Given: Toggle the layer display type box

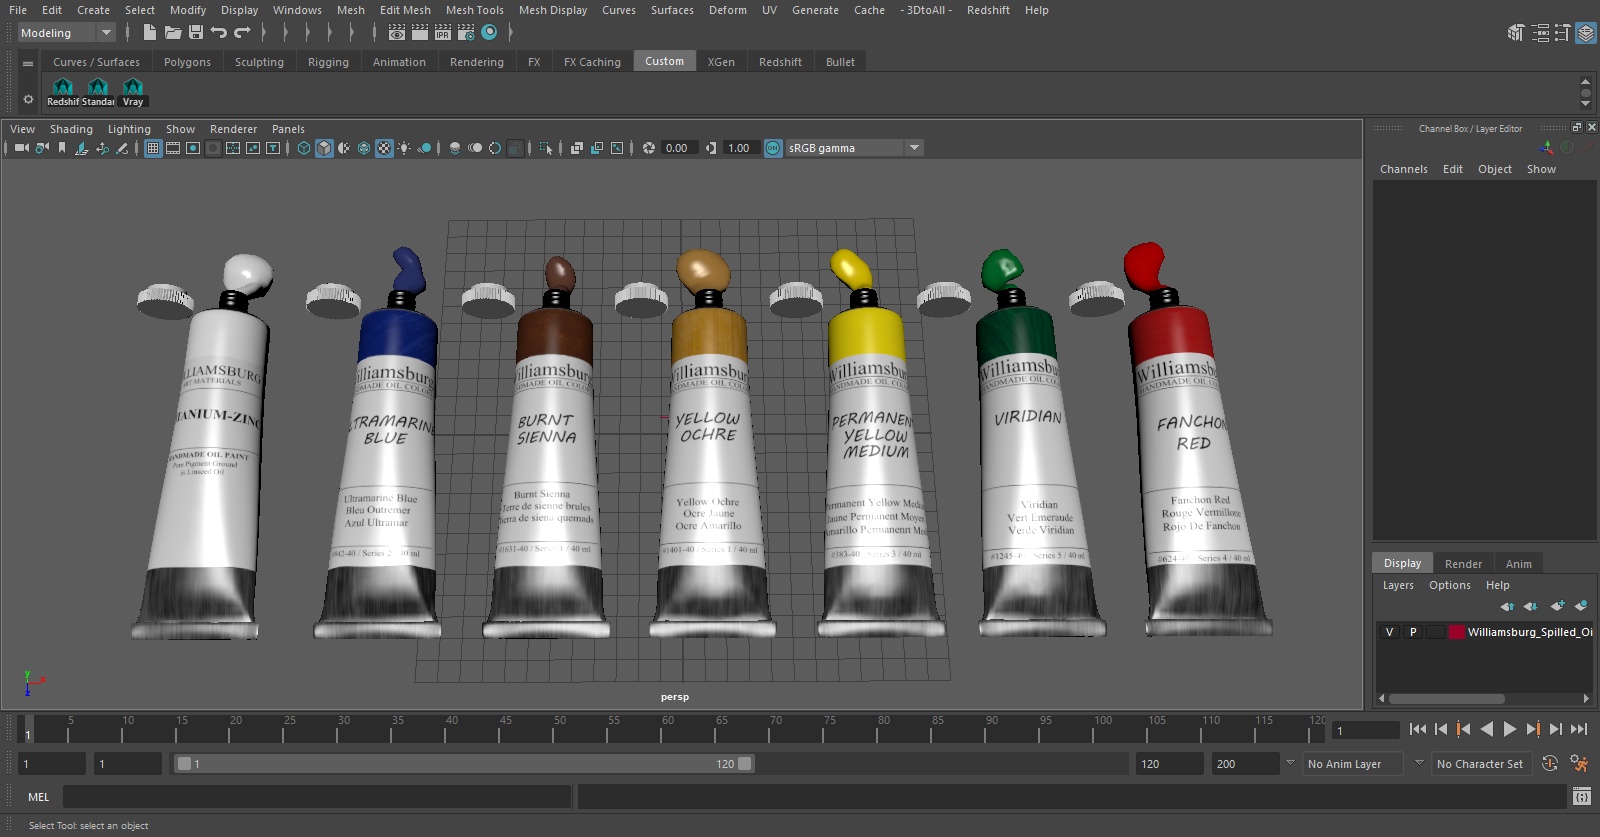Looking at the screenshot, I should [x=1436, y=632].
